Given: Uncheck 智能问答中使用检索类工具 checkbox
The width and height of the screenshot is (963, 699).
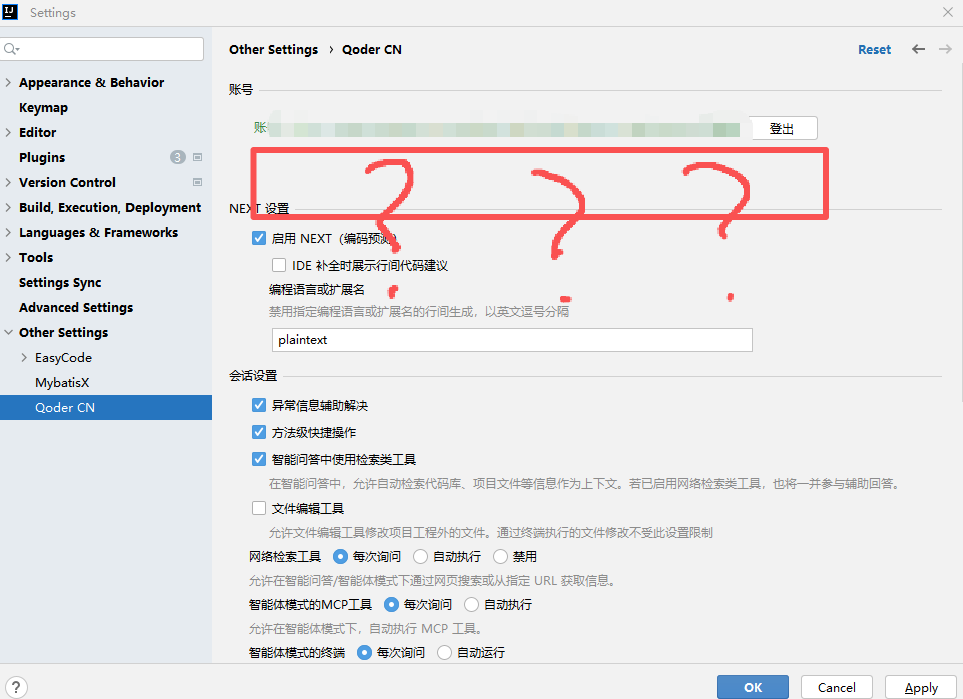Looking at the screenshot, I should (x=259, y=459).
